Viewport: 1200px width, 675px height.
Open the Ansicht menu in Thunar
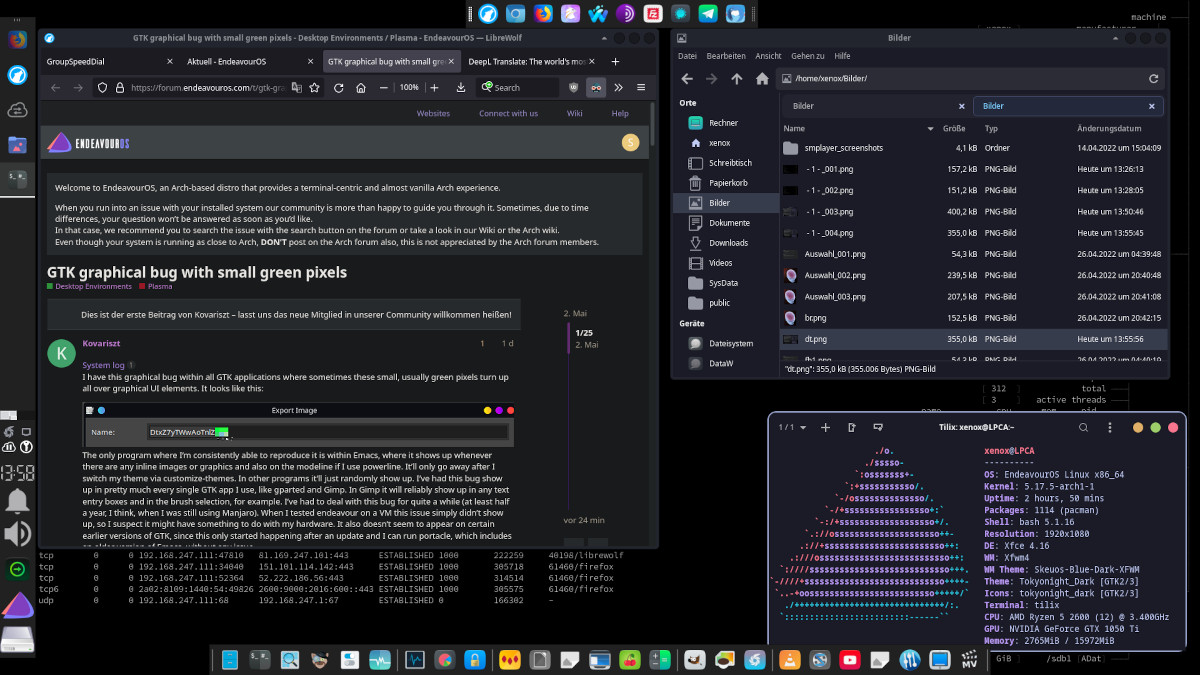[768, 56]
